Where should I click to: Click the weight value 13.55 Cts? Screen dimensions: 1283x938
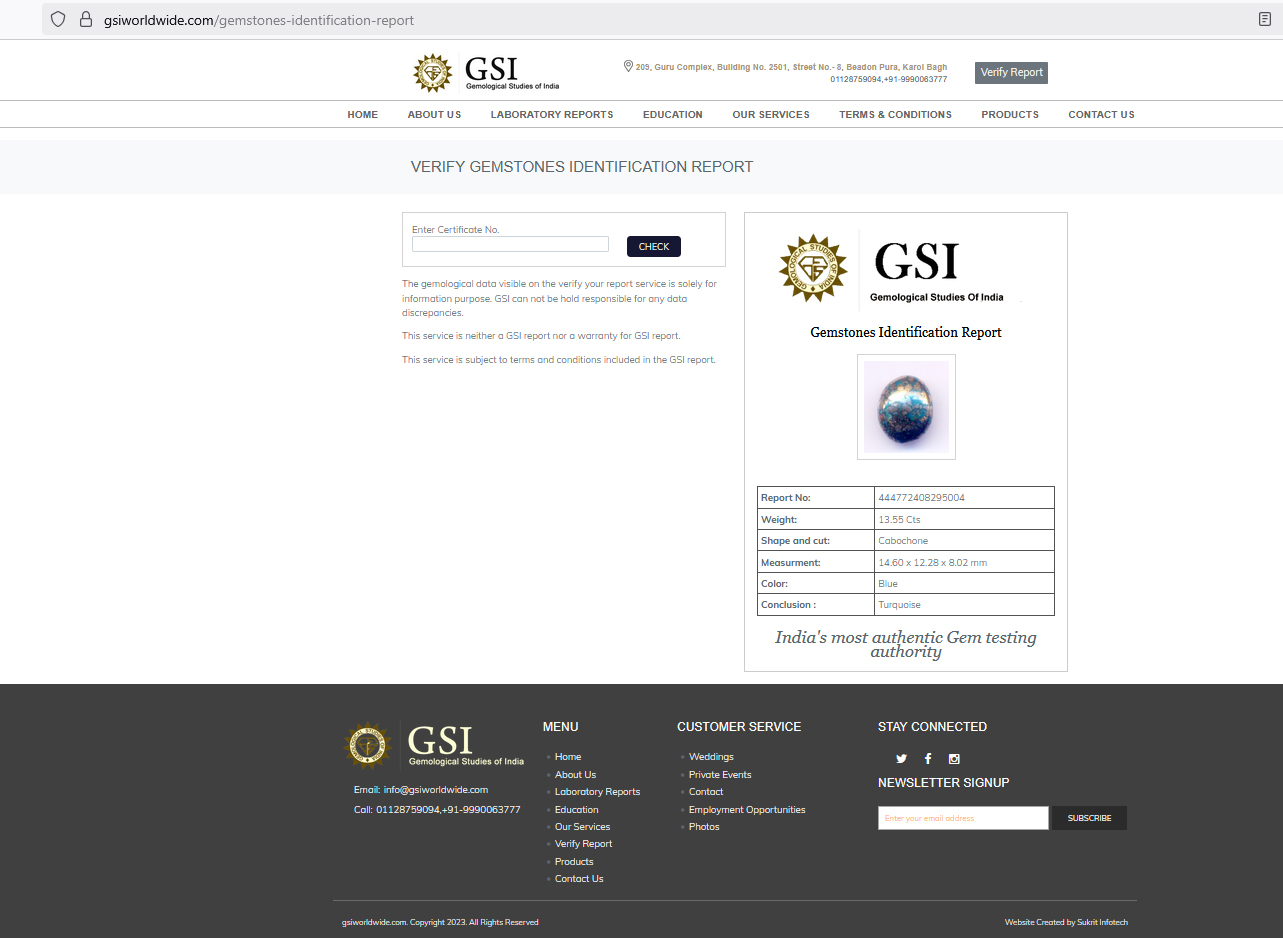pyautogui.click(x=899, y=520)
